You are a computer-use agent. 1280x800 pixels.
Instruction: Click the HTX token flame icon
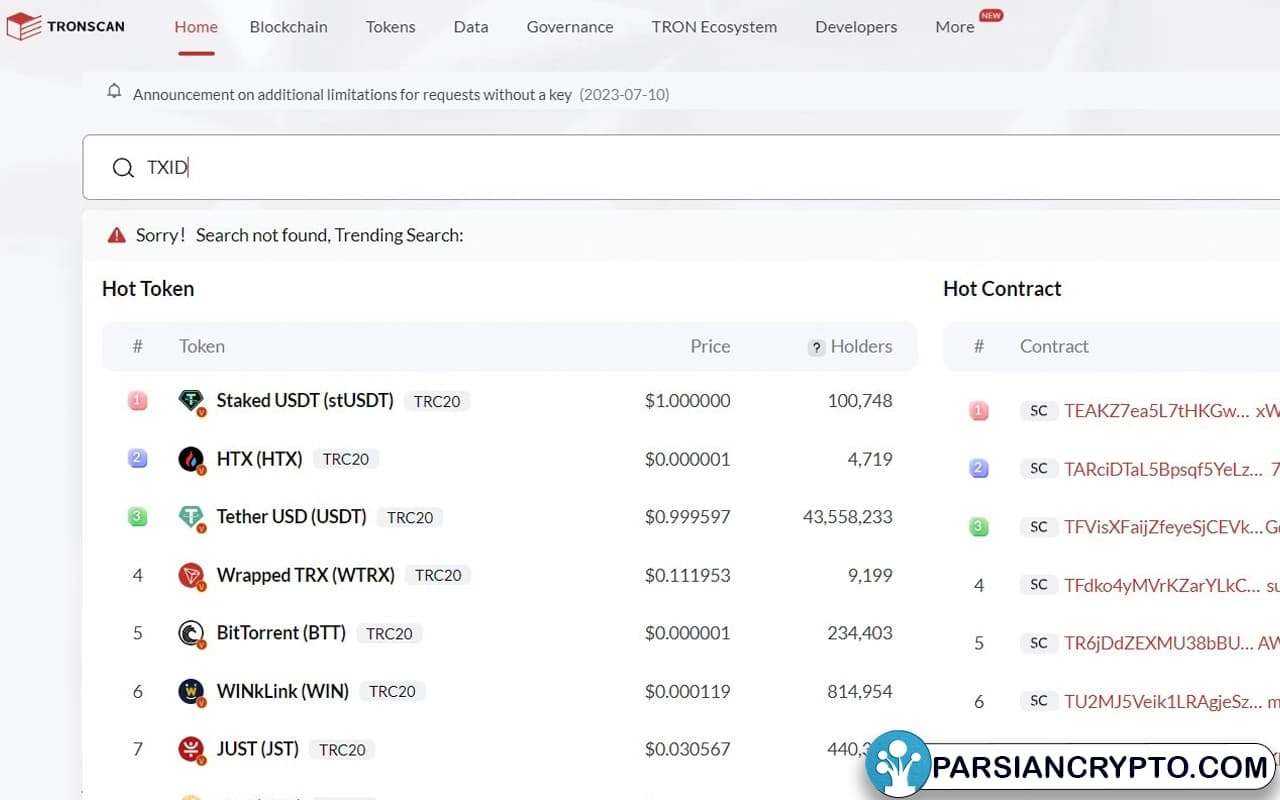pyautogui.click(x=191, y=459)
